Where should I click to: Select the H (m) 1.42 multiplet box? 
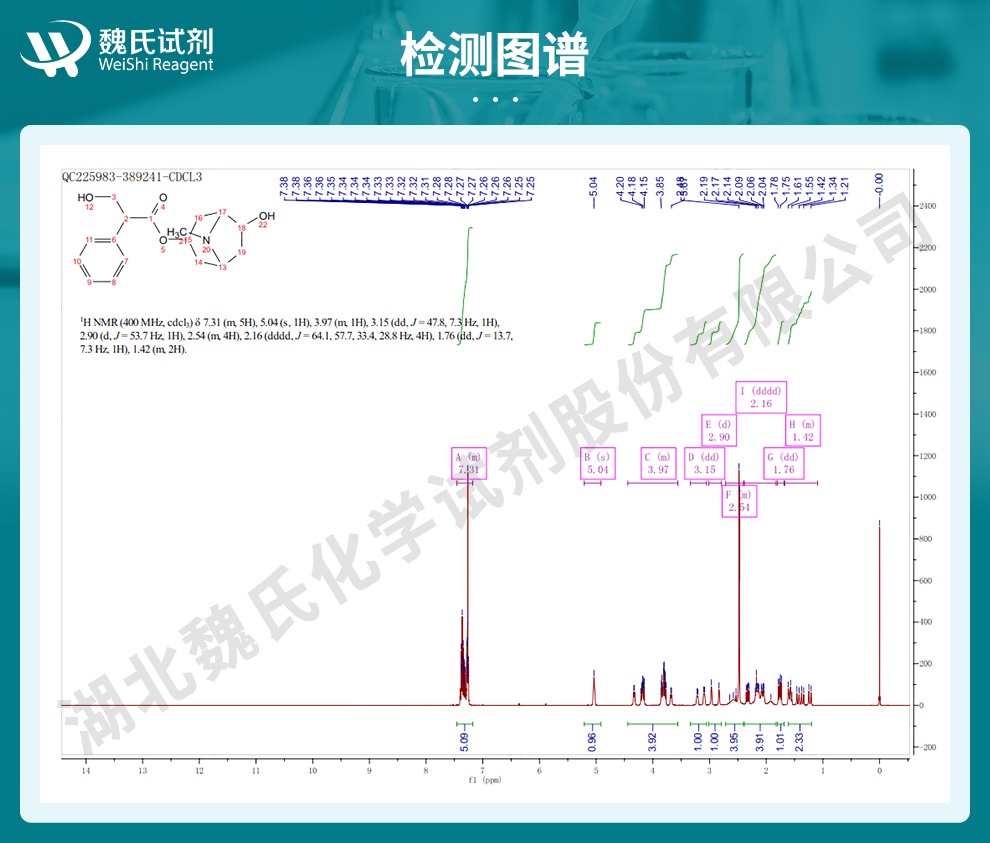[802, 431]
